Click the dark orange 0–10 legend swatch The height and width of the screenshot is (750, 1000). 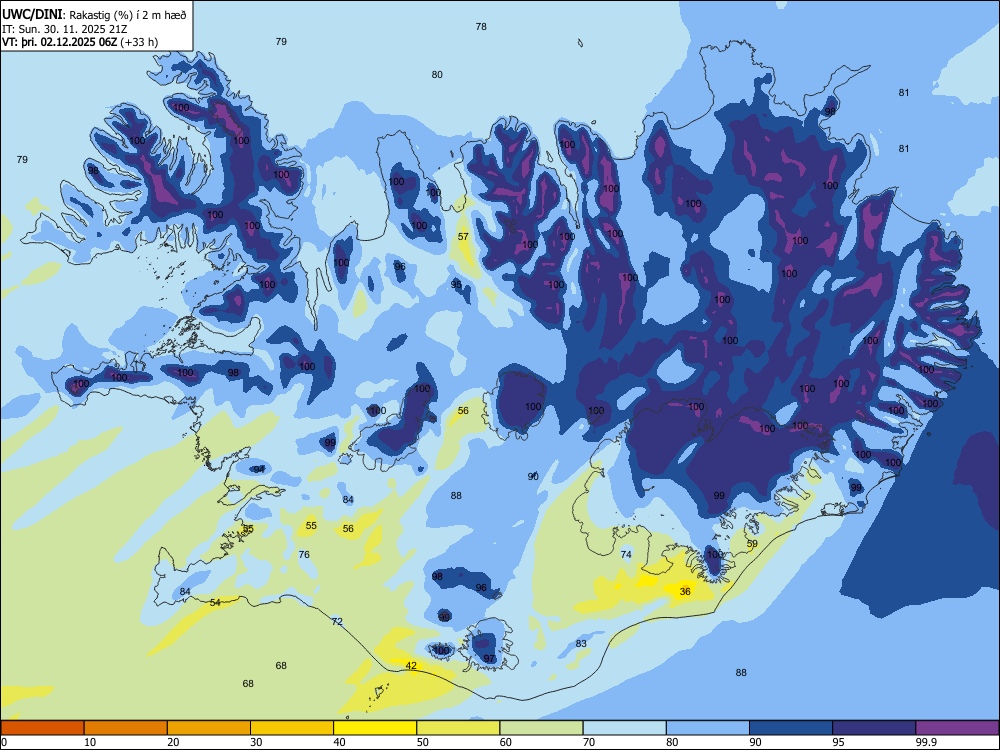click(42, 728)
